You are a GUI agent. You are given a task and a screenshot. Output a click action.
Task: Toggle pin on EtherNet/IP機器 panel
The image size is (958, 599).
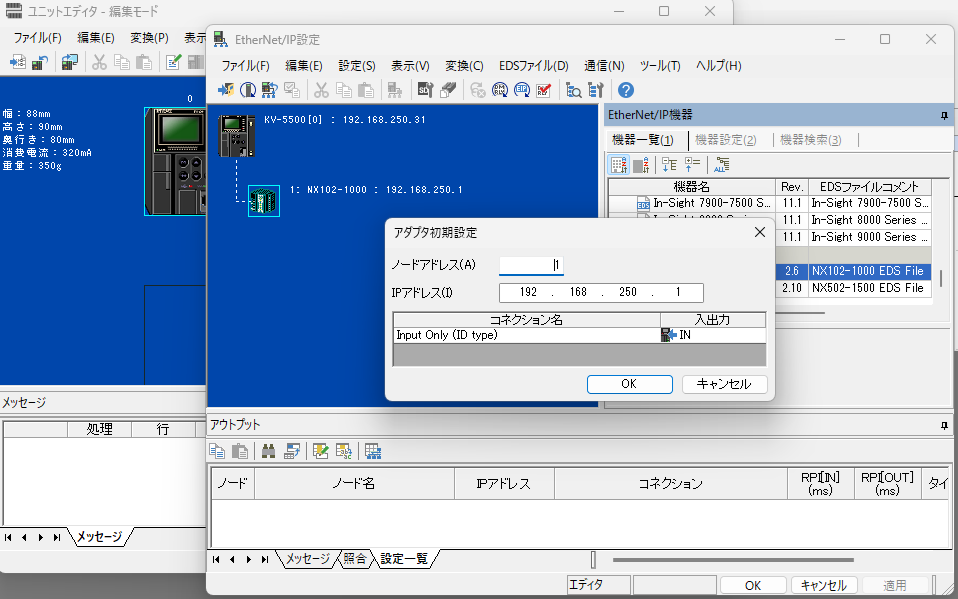(944, 116)
